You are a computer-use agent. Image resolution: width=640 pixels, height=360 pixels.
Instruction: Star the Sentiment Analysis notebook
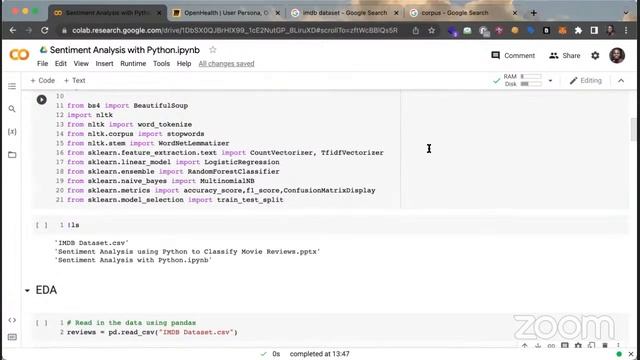tap(213, 50)
